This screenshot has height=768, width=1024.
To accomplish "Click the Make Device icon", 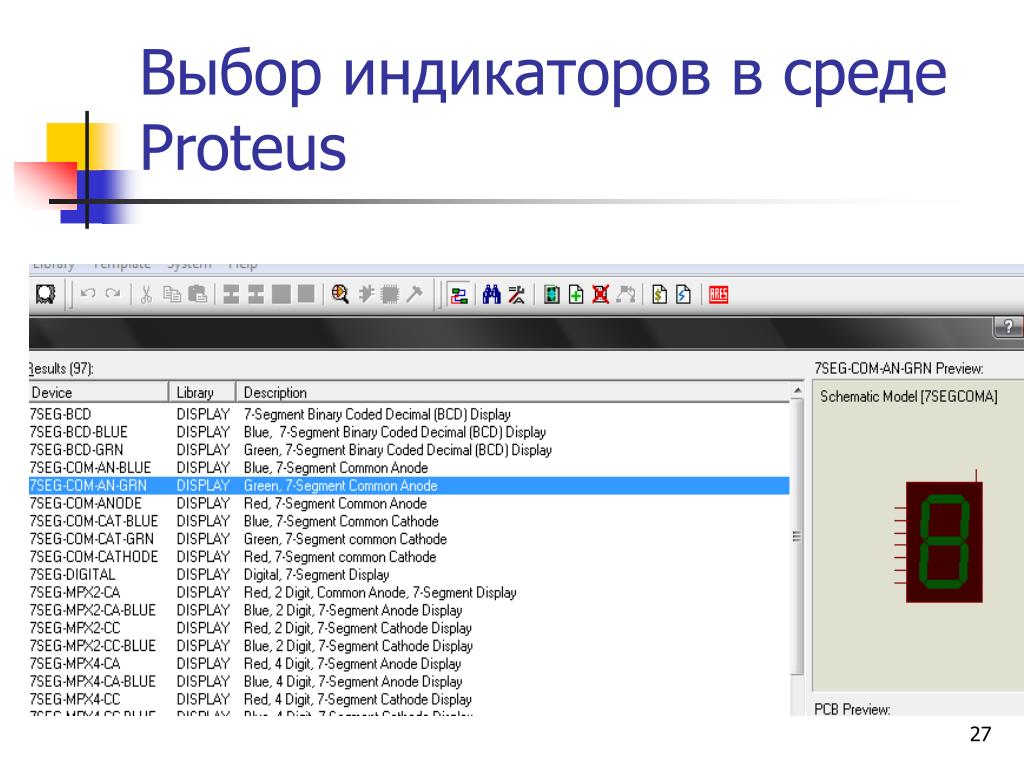I will pyautogui.click(x=366, y=295).
